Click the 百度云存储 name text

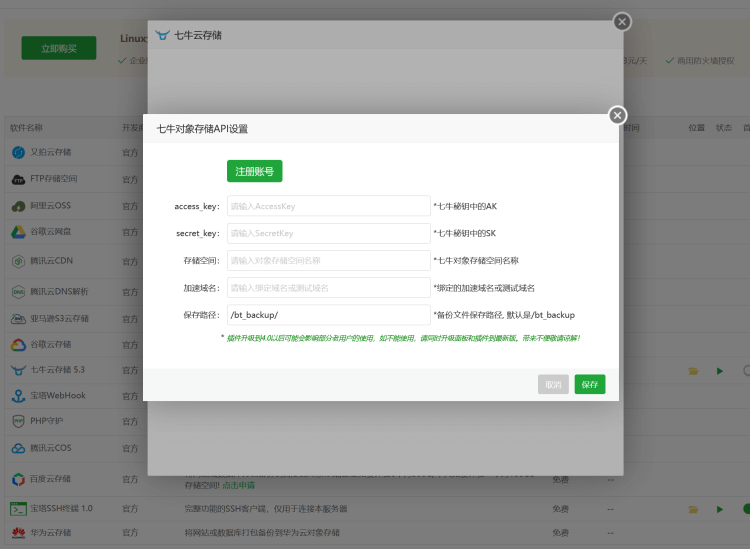[50, 479]
